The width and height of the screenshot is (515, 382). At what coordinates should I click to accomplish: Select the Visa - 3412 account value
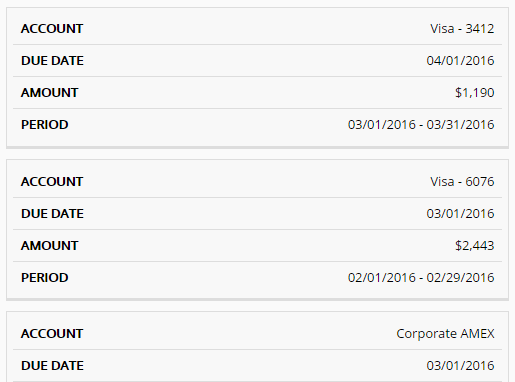tap(462, 29)
